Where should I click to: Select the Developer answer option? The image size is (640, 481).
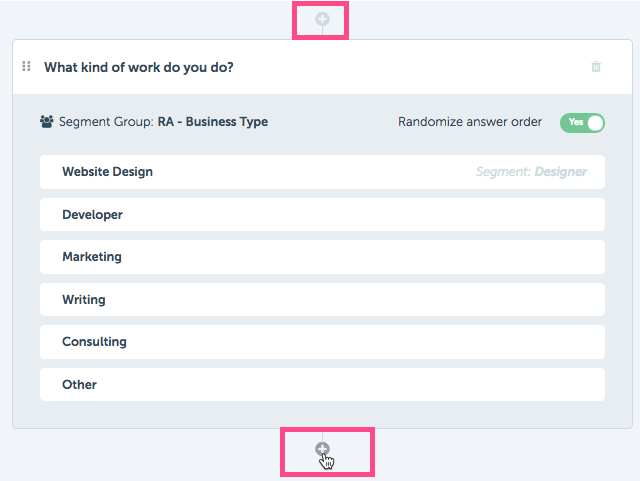pos(322,215)
